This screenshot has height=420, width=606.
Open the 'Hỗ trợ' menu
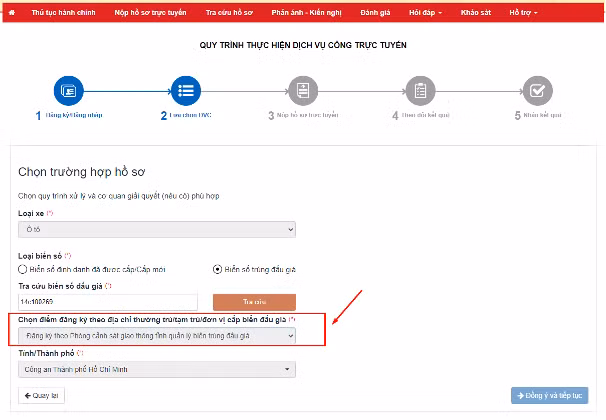(523, 12)
